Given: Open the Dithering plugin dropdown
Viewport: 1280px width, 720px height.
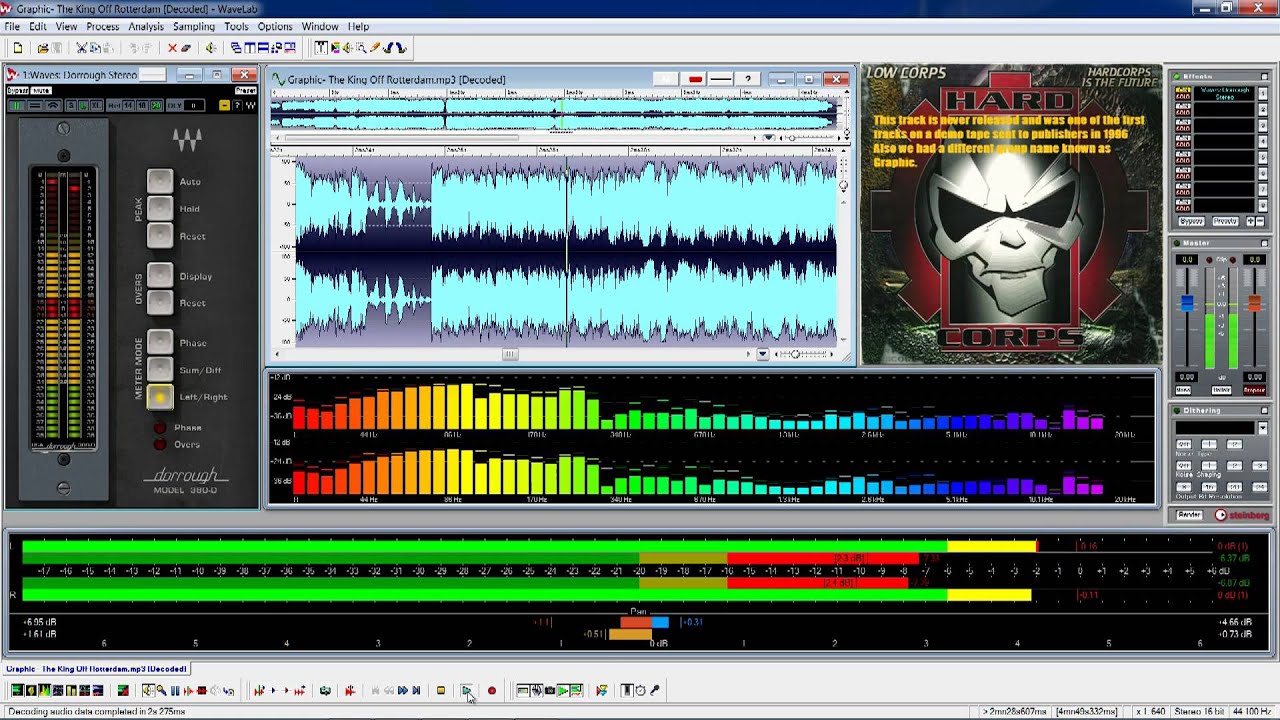Looking at the screenshot, I should [x=1262, y=428].
